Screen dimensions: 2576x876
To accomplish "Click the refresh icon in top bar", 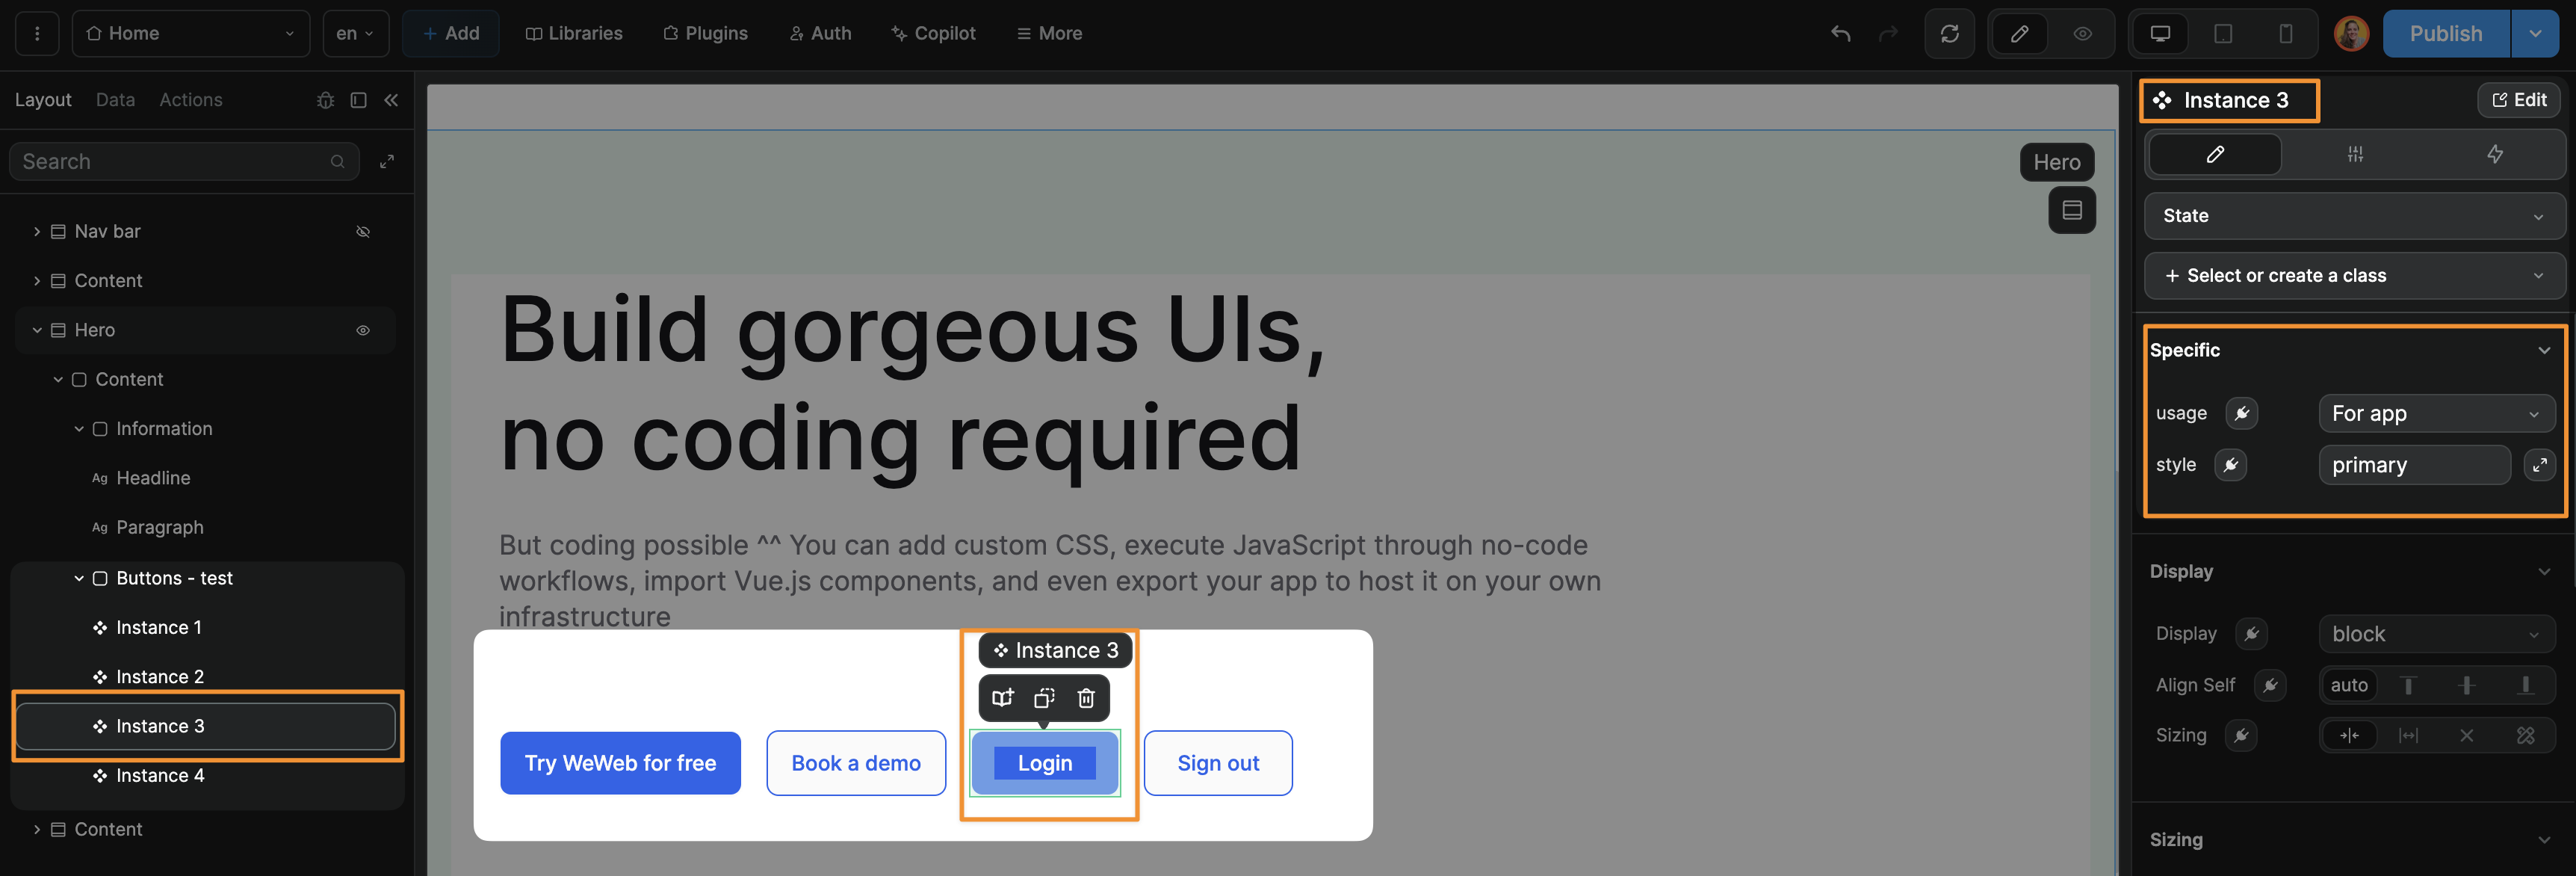I will pos(1949,34).
